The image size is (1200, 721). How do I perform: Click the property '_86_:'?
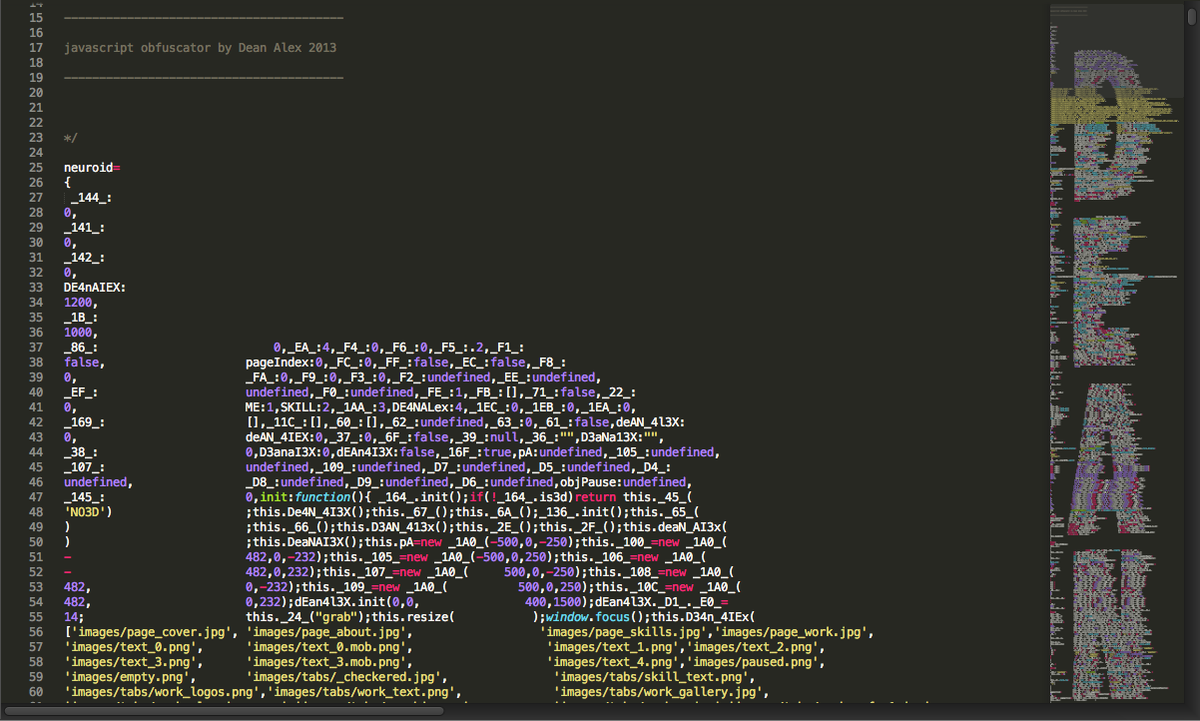click(80, 347)
